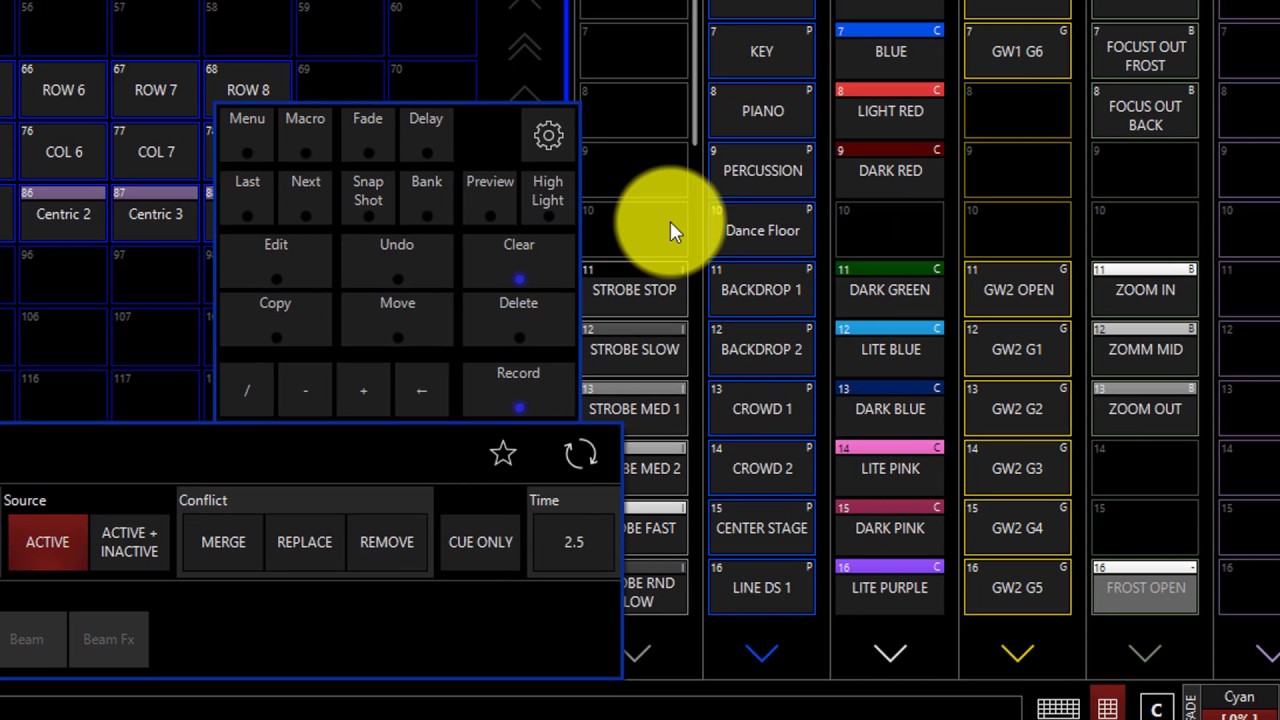The height and width of the screenshot is (720, 1280).
Task: Select ZOOM IN beam preset
Action: pos(1145,290)
